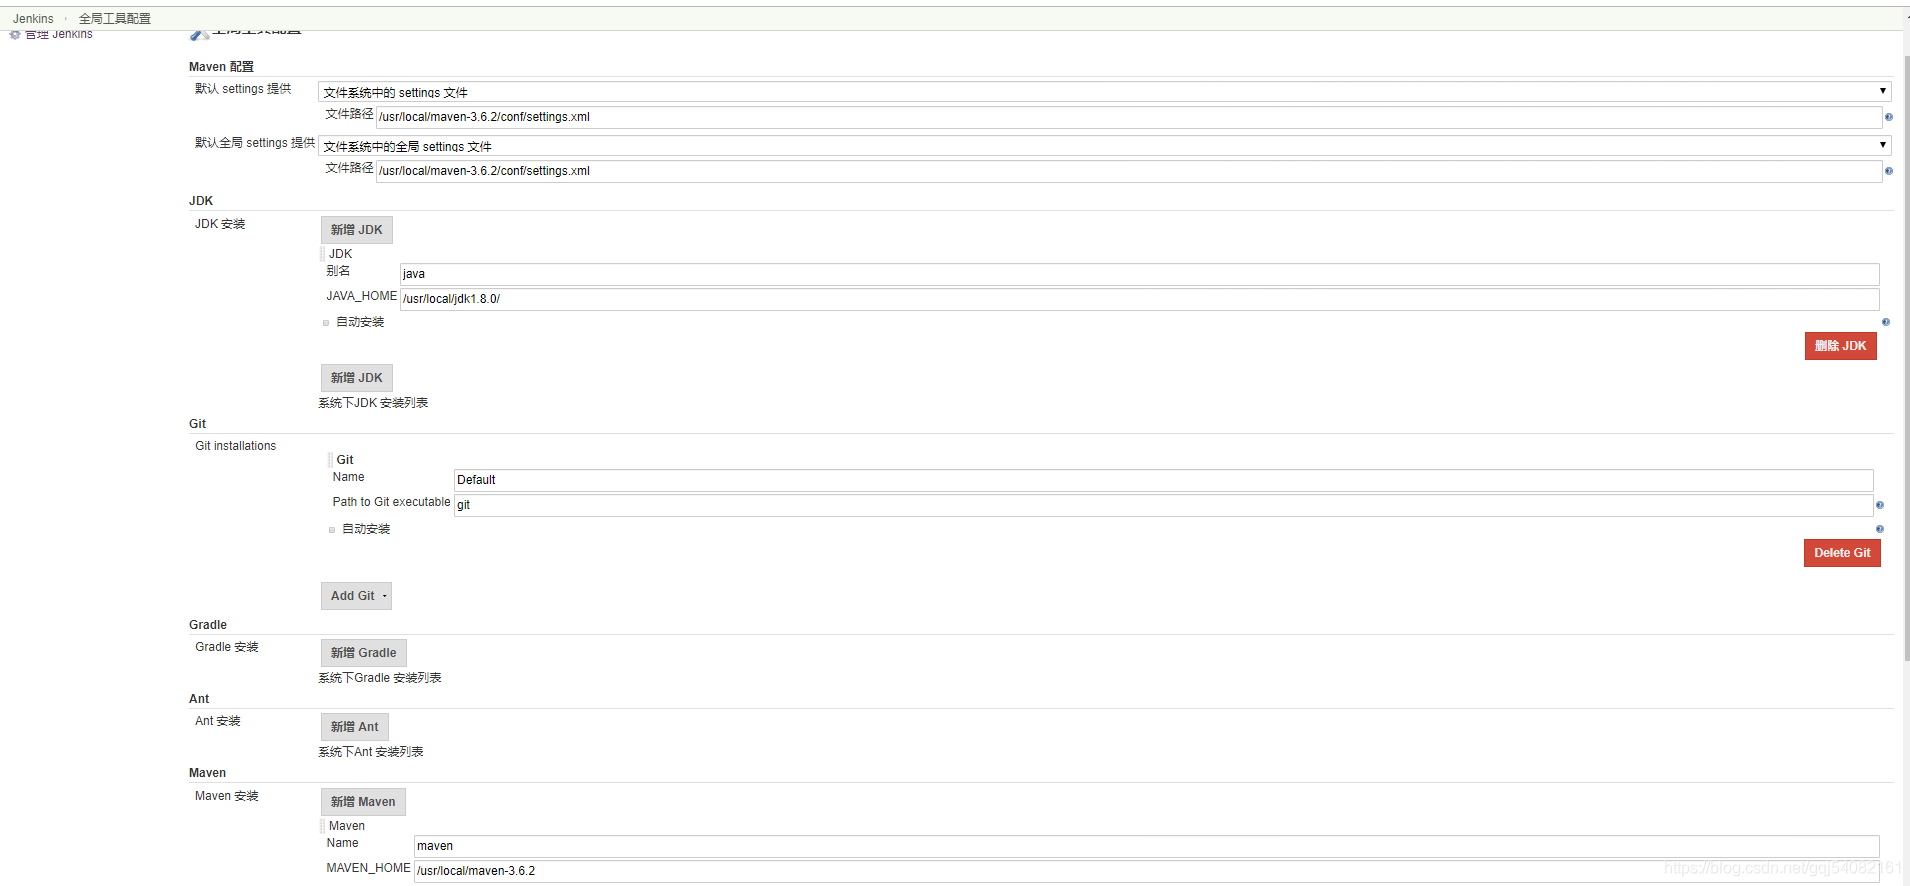Expand the Add Git dropdown button
This screenshot has height=886, width=1910.
click(356, 596)
